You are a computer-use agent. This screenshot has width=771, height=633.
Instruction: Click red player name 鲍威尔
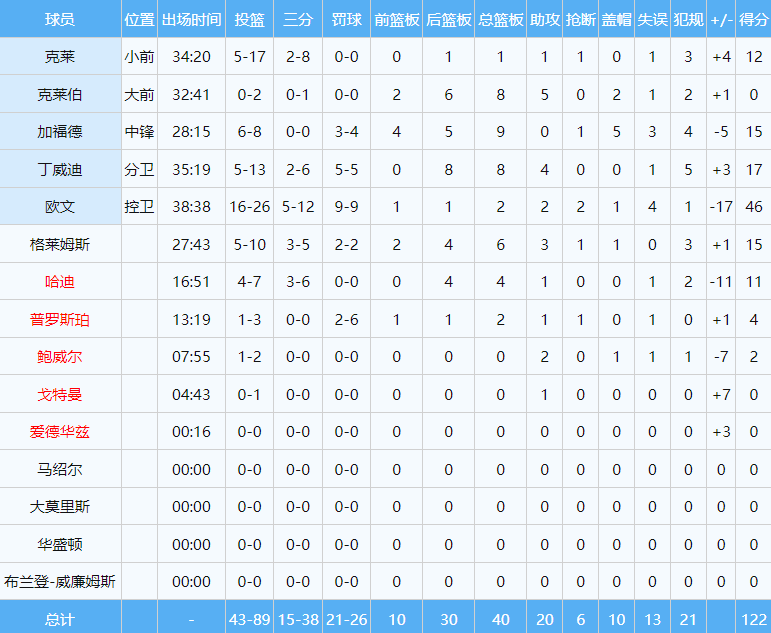(60, 357)
